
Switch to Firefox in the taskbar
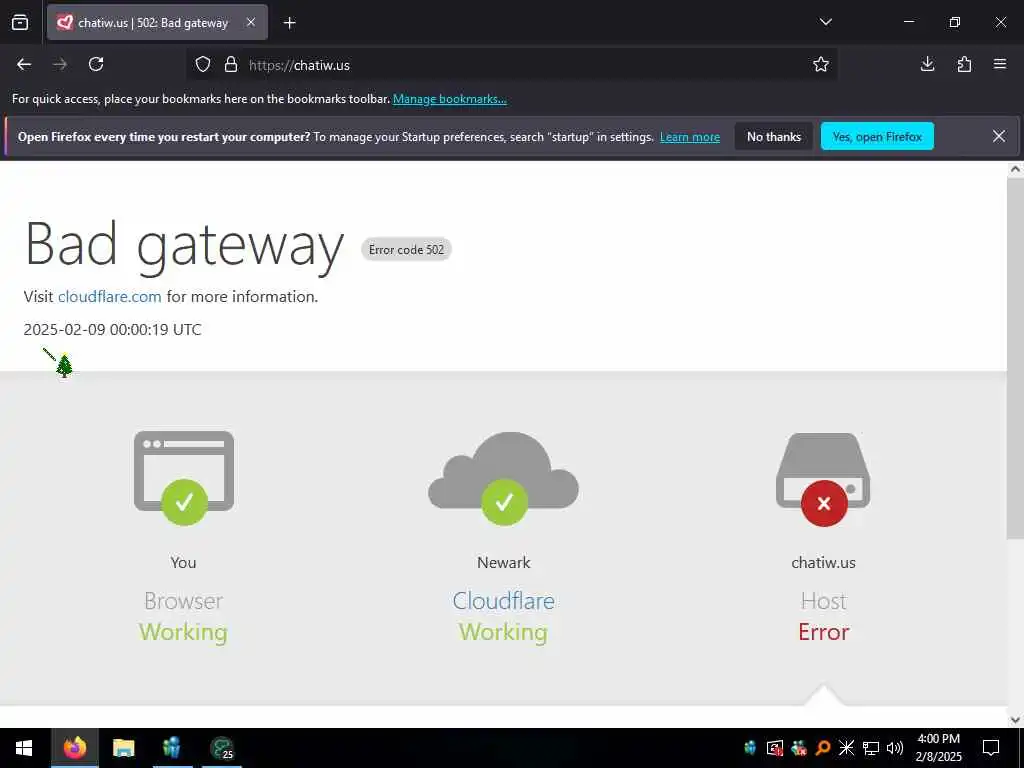(75, 748)
